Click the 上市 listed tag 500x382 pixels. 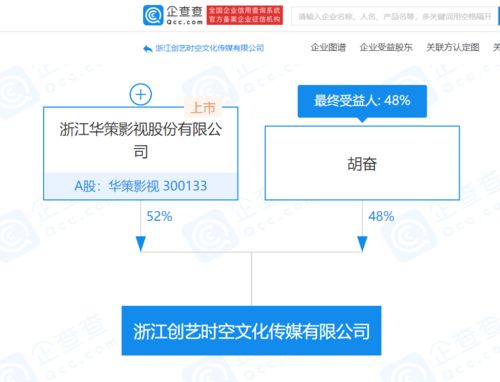[x=203, y=107]
